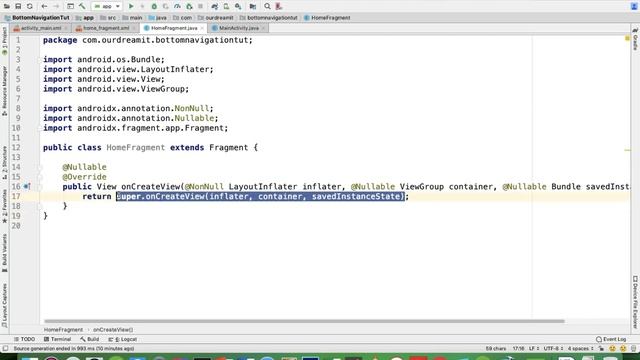This screenshot has height=360, width=640.
Task: Click the Attach Debugger to process icon
Action: coord(189,7)
